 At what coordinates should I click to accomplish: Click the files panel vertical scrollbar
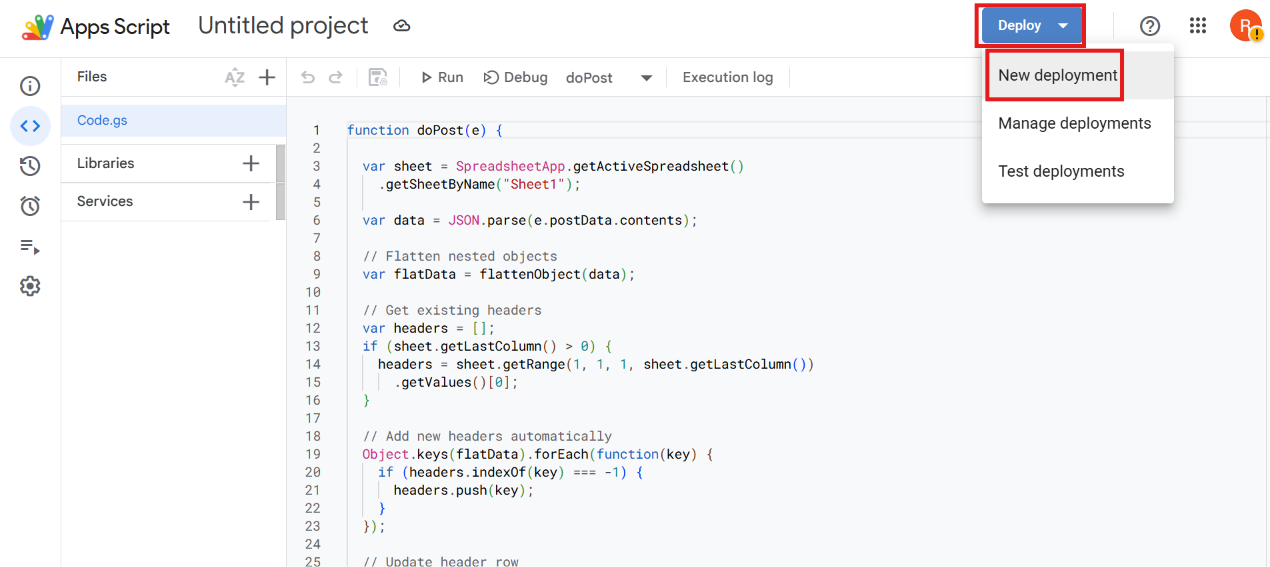[x=280, y=182]
